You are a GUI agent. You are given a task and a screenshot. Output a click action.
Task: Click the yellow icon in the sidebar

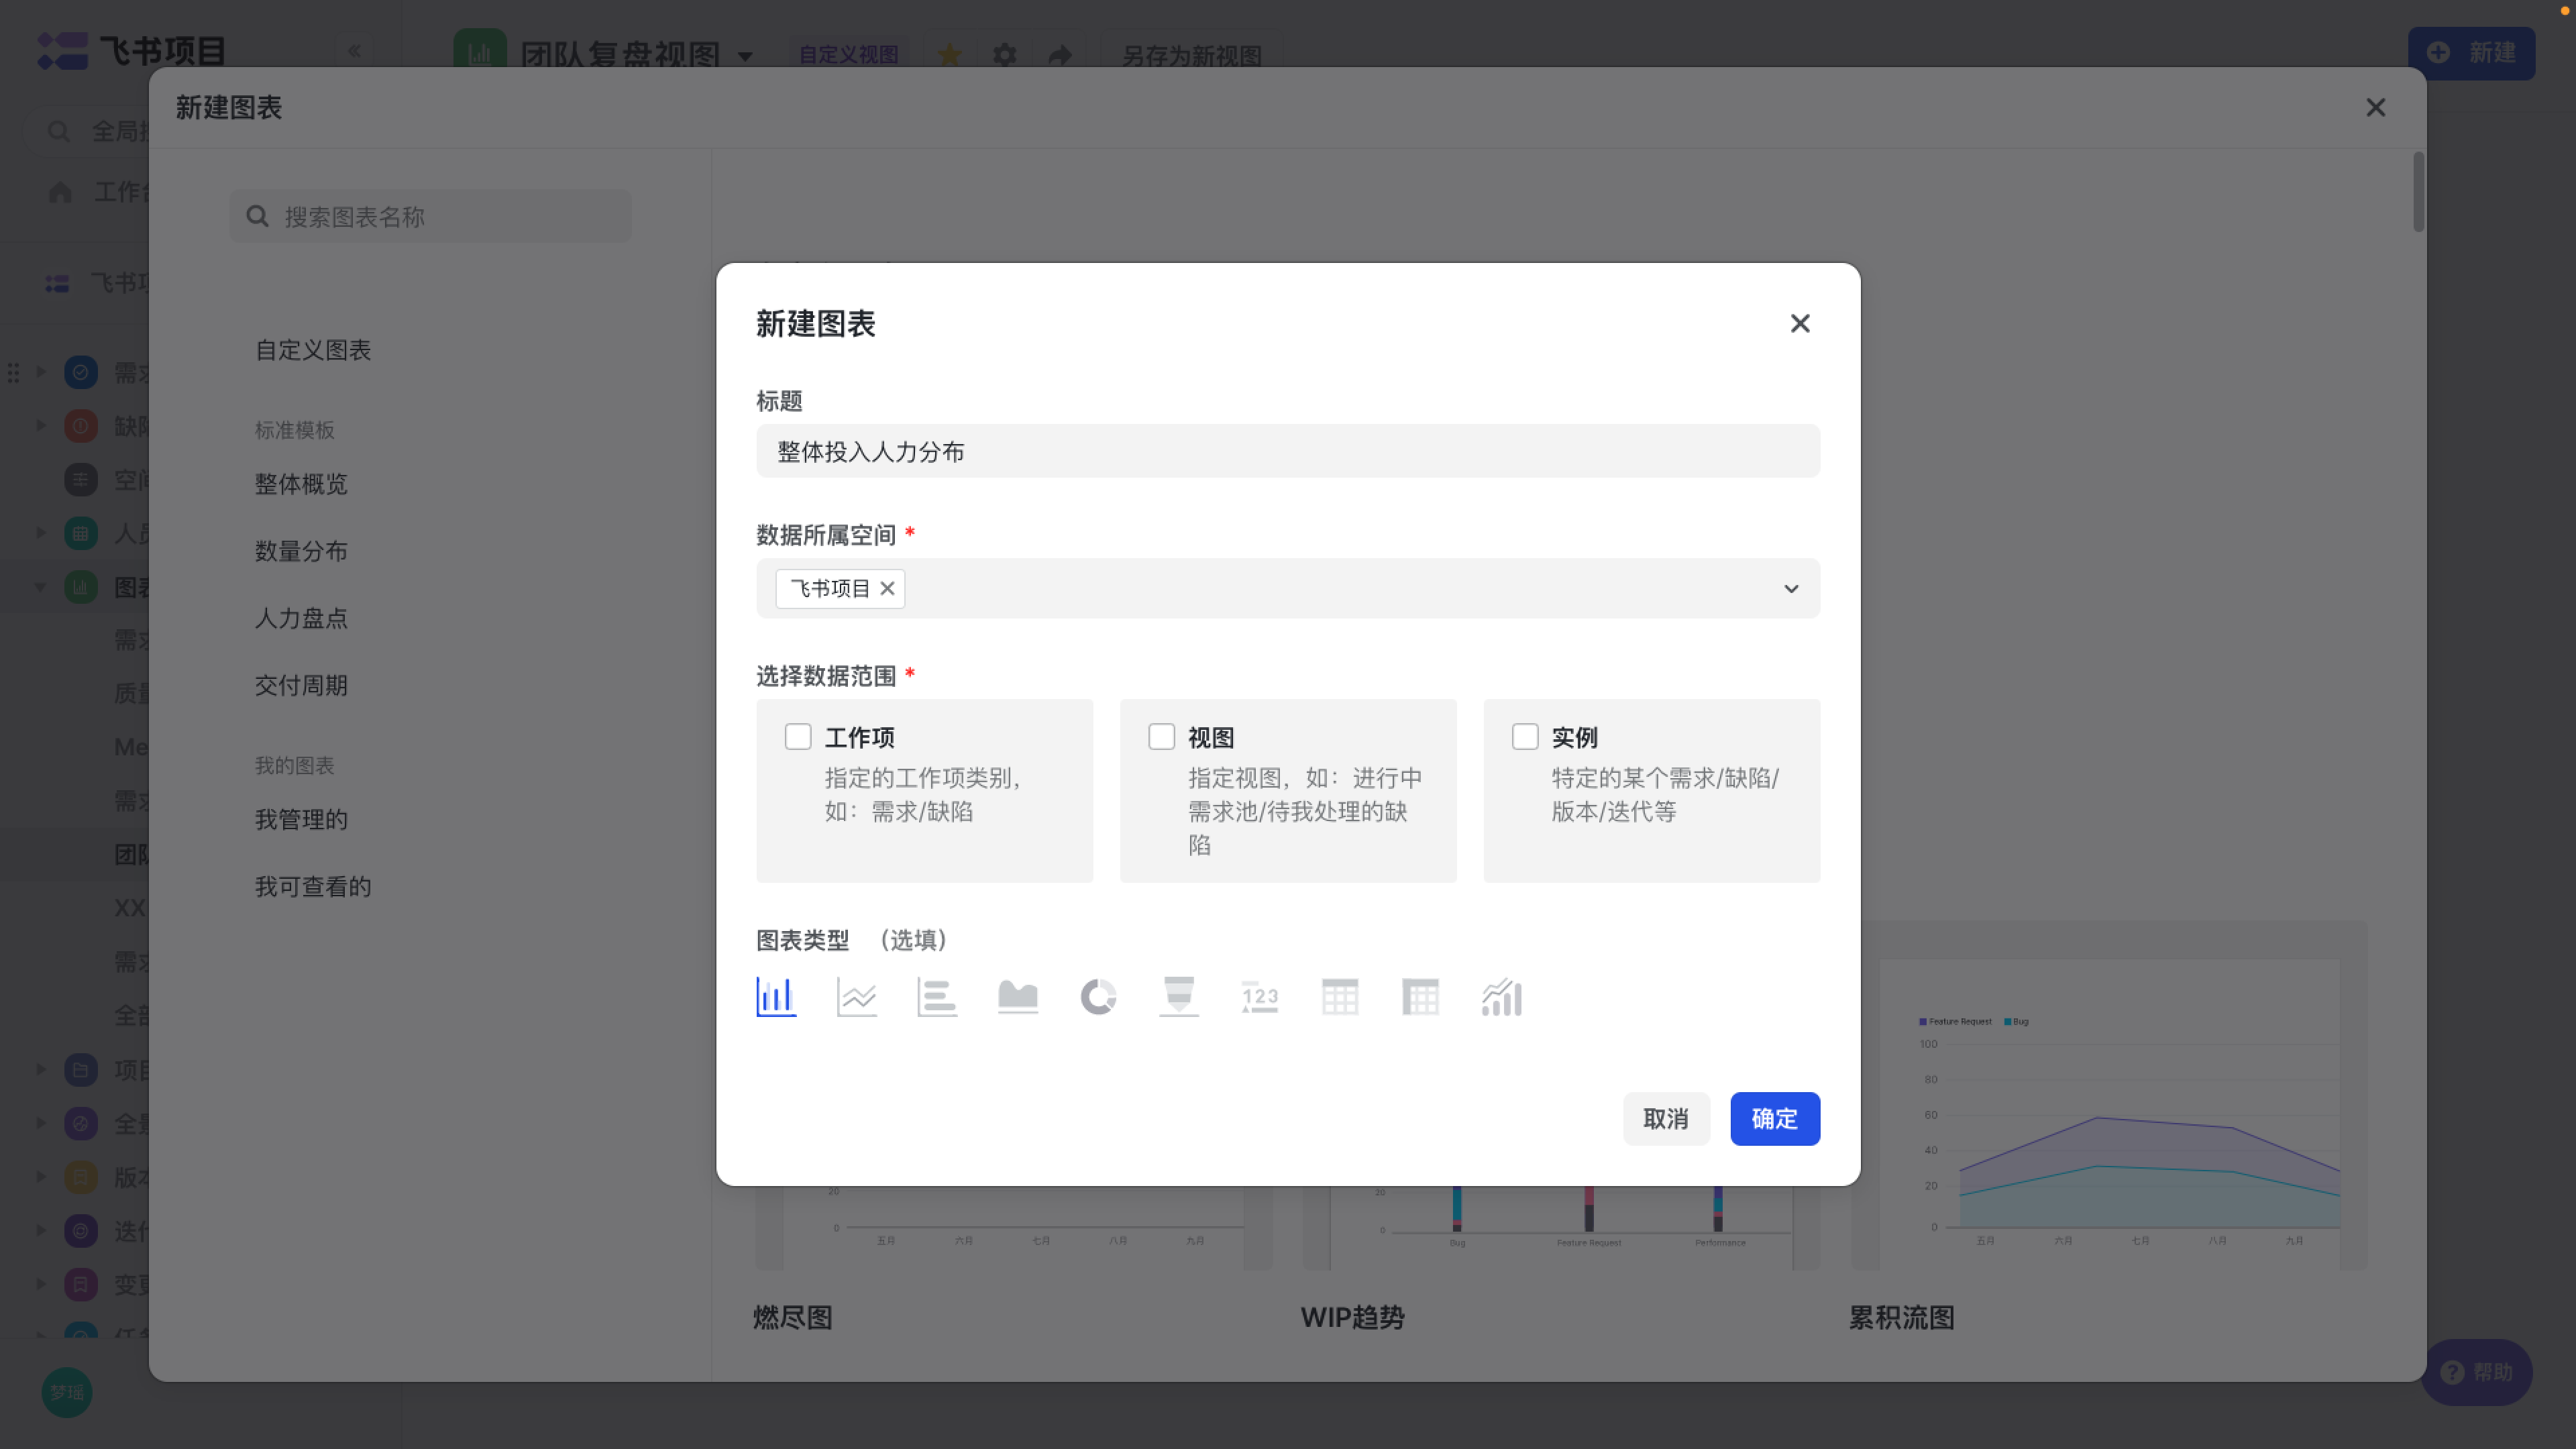[x=81, y=1177]
